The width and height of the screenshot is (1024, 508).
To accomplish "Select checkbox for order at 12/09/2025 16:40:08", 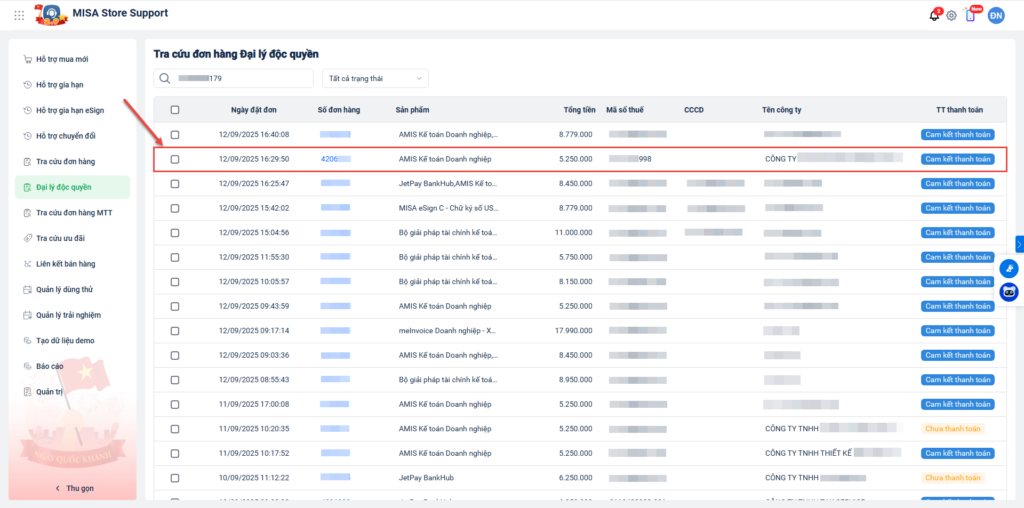I will [x=175, y=134].
